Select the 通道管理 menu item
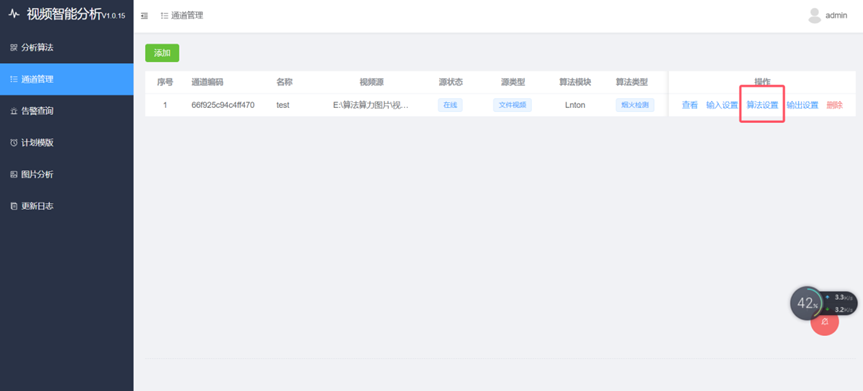Viewport: 863px width, 391px height. (x=67, y=79)
